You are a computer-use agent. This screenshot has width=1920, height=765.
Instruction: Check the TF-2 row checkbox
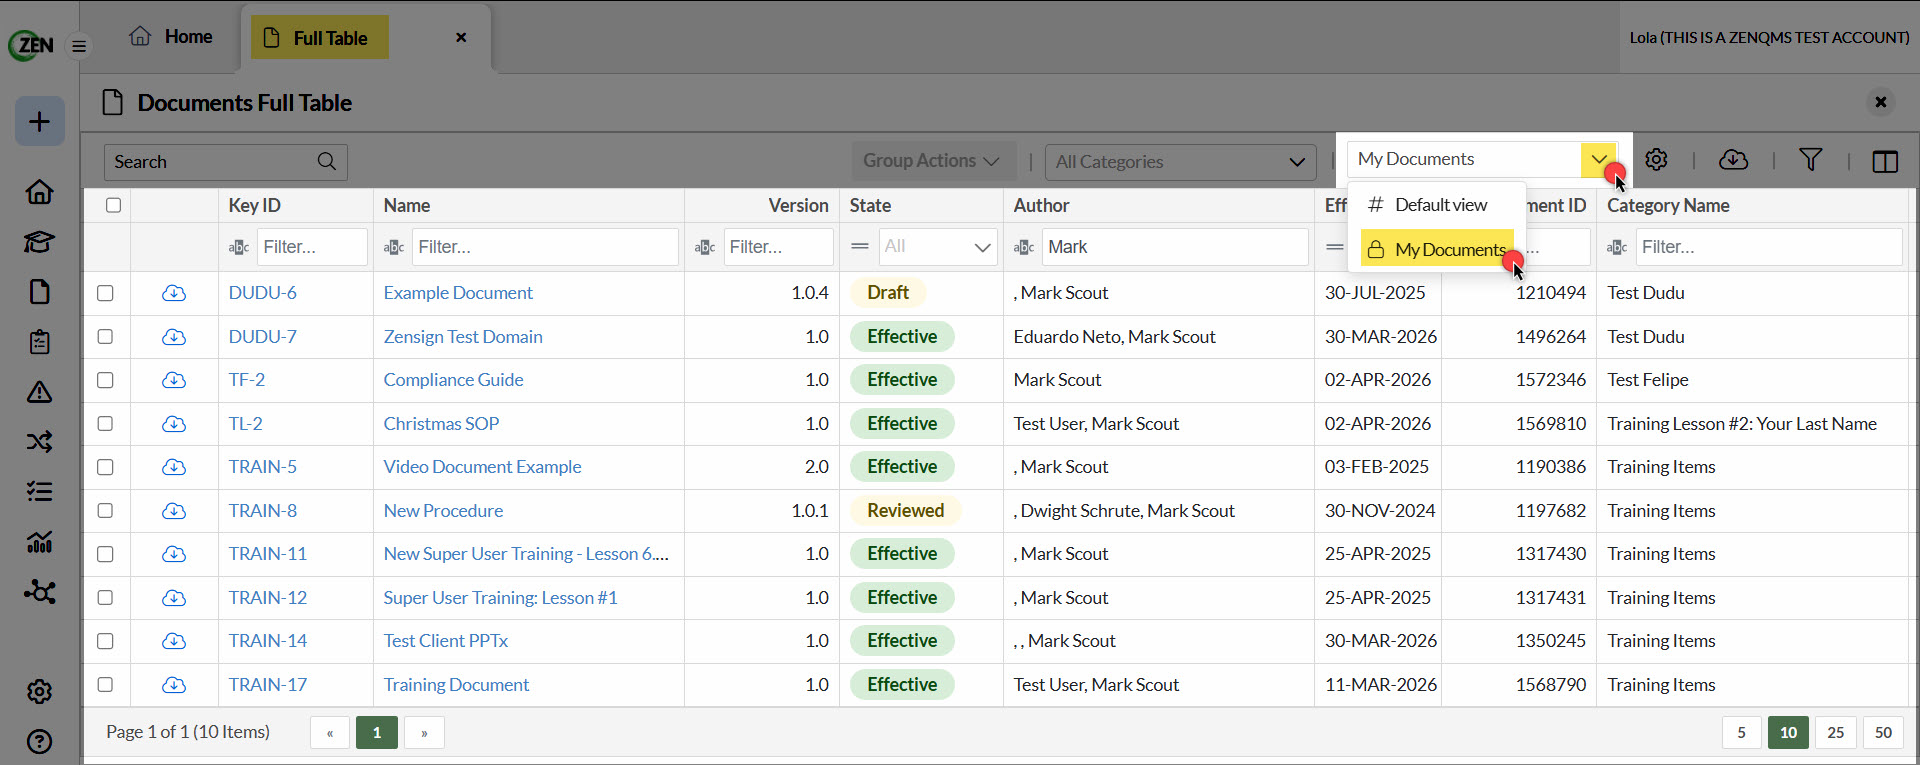pyautogui.click(x=105, y=380)
